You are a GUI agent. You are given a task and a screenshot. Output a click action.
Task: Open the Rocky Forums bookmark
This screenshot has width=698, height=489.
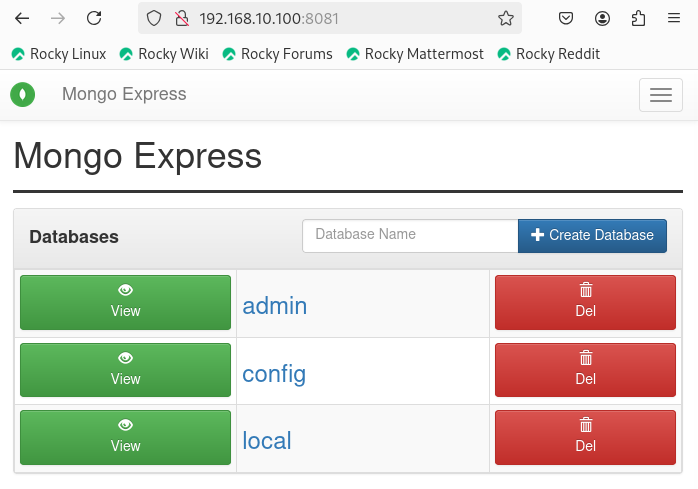pos(277,54)
